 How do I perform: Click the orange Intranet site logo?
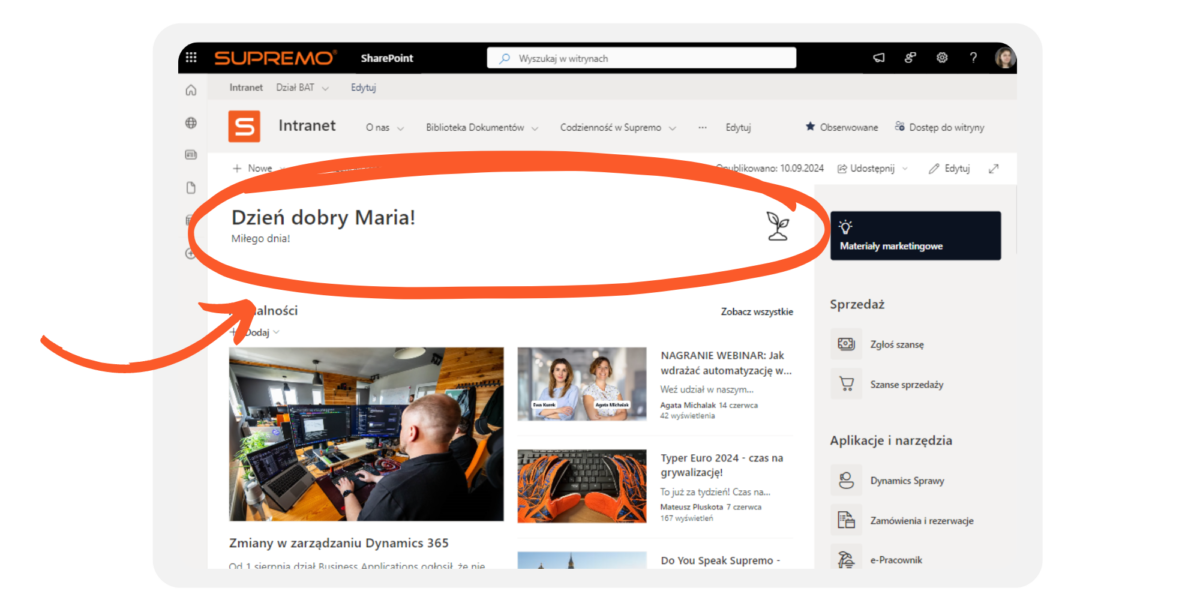click(x=244, y=127)
